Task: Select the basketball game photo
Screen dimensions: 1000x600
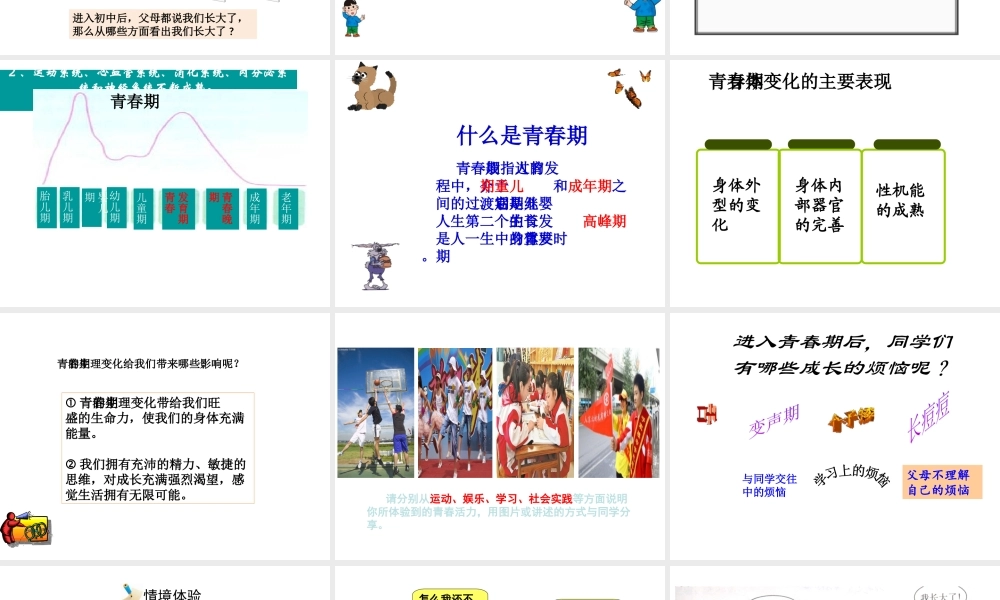Action: [x=376, y=413]
